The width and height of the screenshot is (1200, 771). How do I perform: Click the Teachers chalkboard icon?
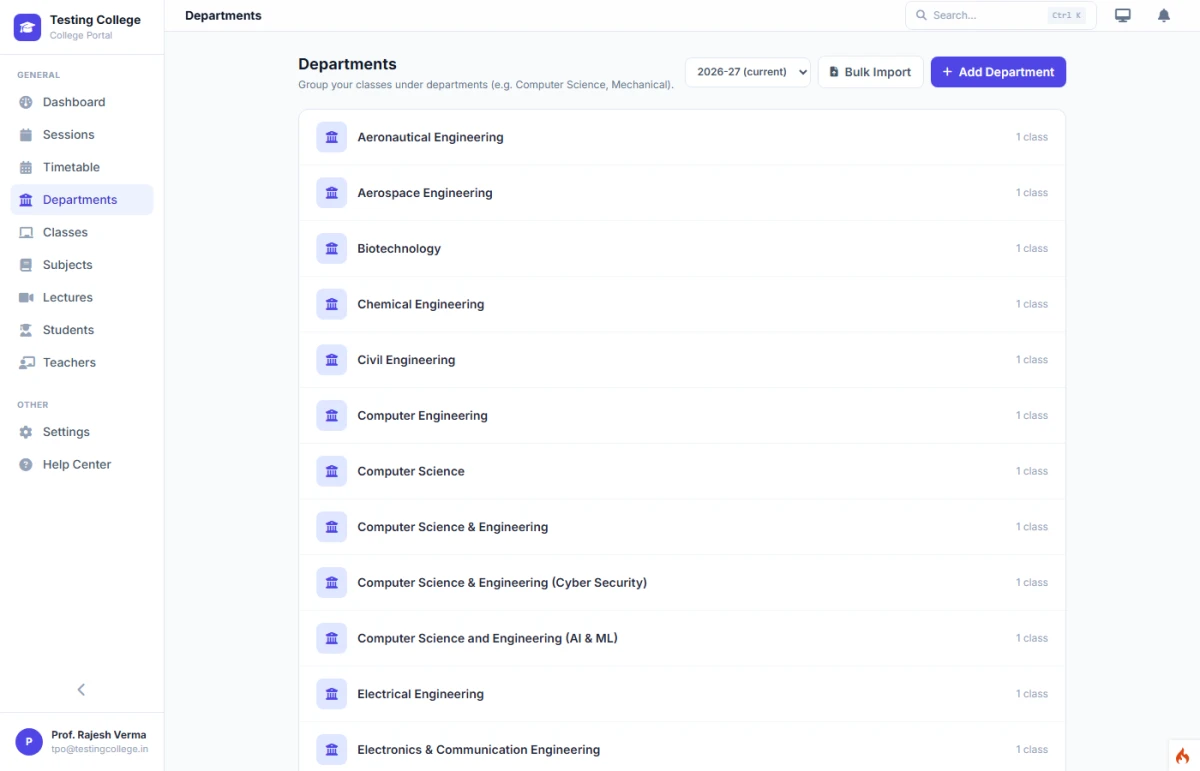[x=26, y=363]
